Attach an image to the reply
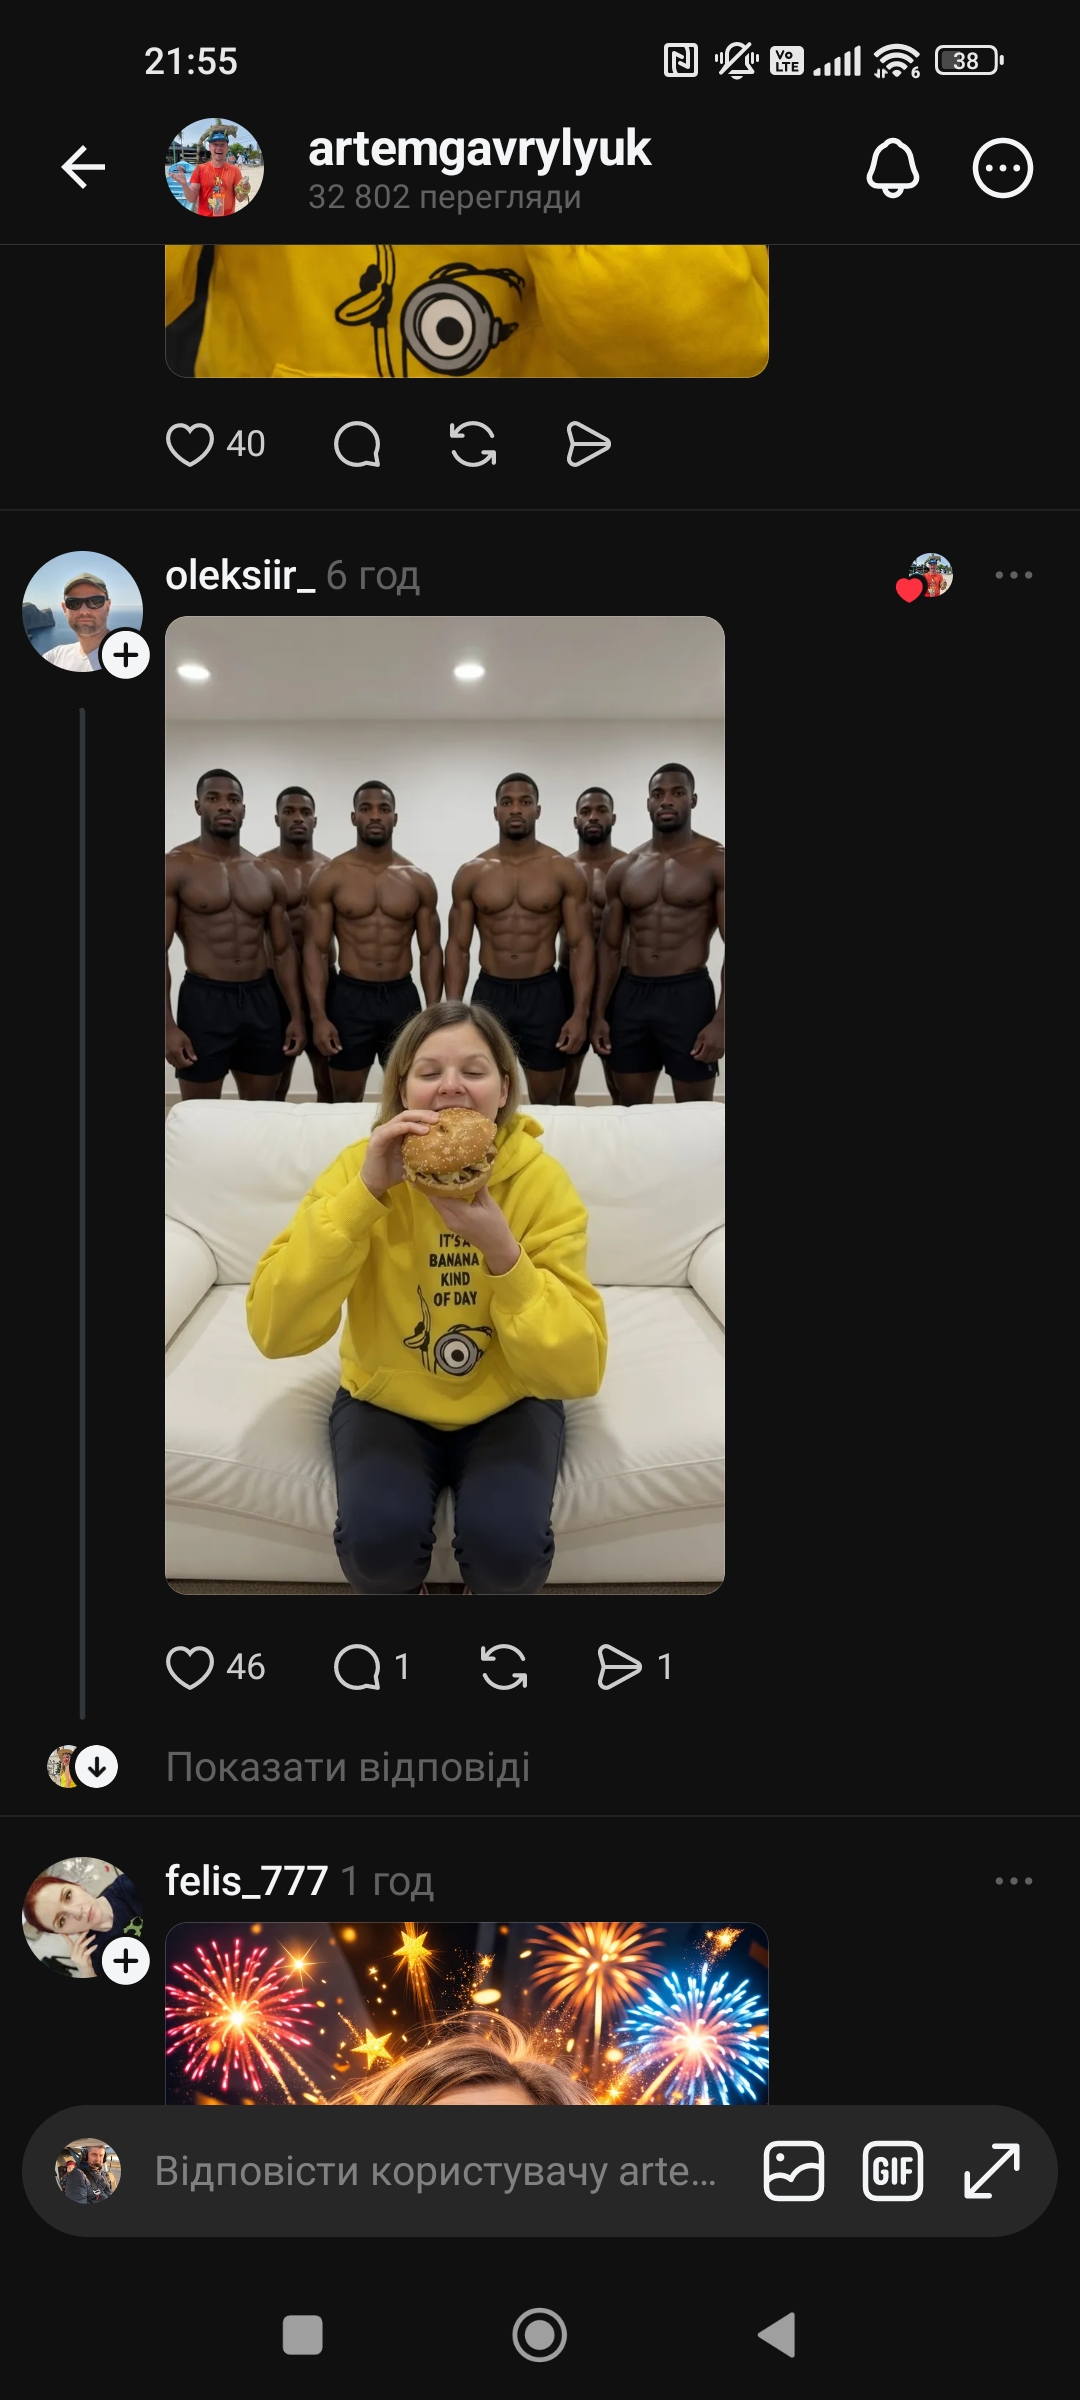This screenshot has width=1080, height=2400. pyautogui.click(x=793, y=2171)
